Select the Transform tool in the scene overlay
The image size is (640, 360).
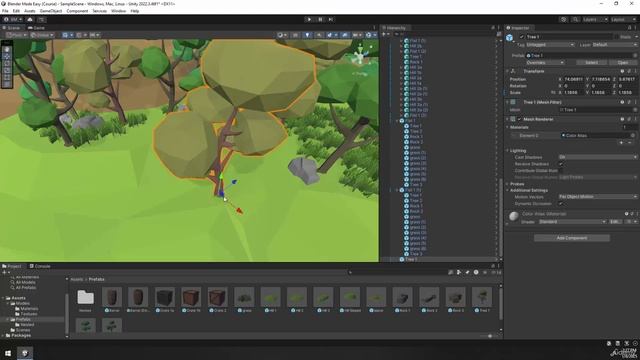pos(7,84)
